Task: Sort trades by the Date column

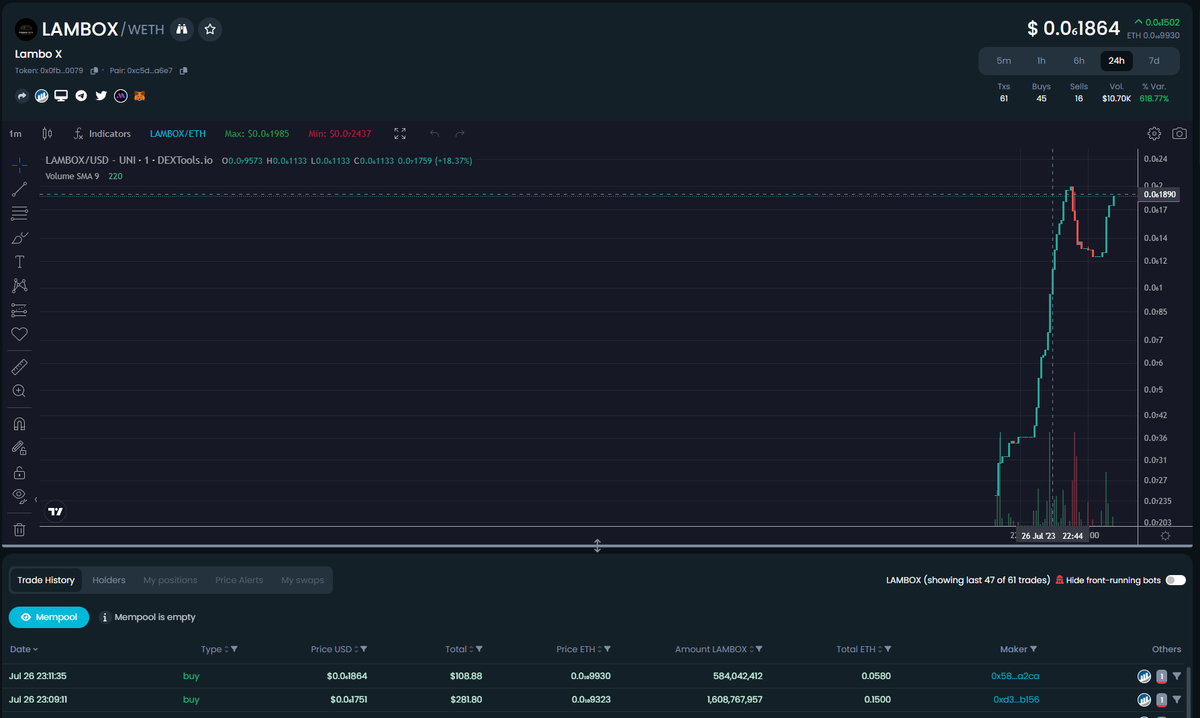Action: [24, 649]
